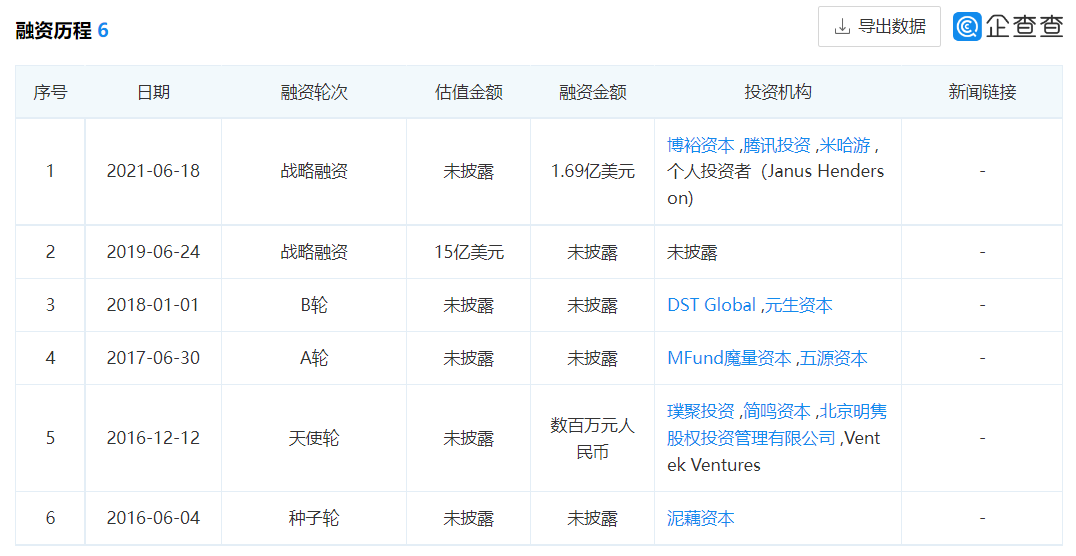Viewport: 1076px width, 556px height.
Task: Click the 序号 column header
Action: coord(50,92)
